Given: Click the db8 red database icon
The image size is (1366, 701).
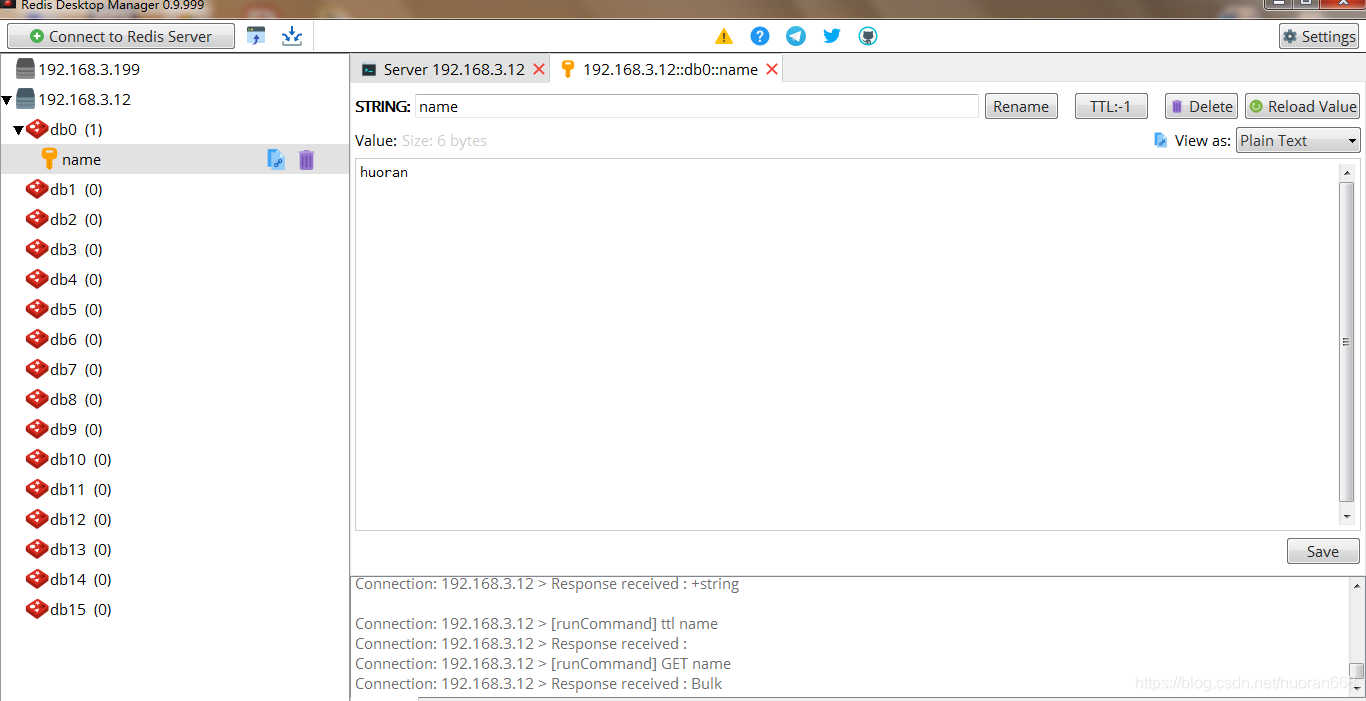Looking at the screenshot, I should coord(37,399).
